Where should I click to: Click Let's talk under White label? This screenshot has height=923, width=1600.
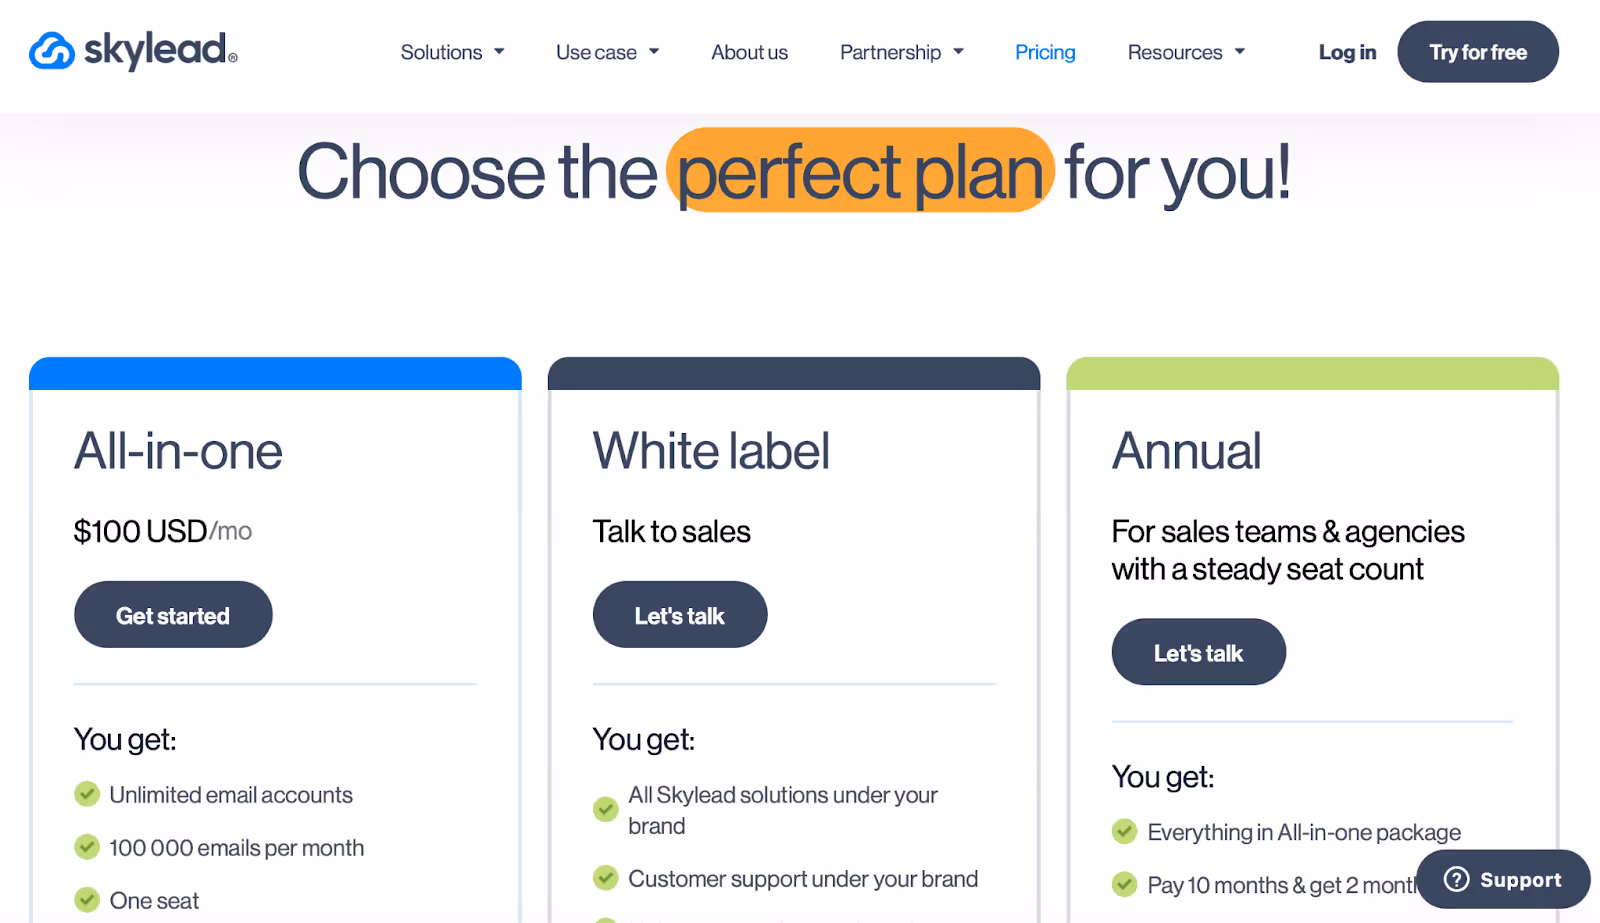680,614
